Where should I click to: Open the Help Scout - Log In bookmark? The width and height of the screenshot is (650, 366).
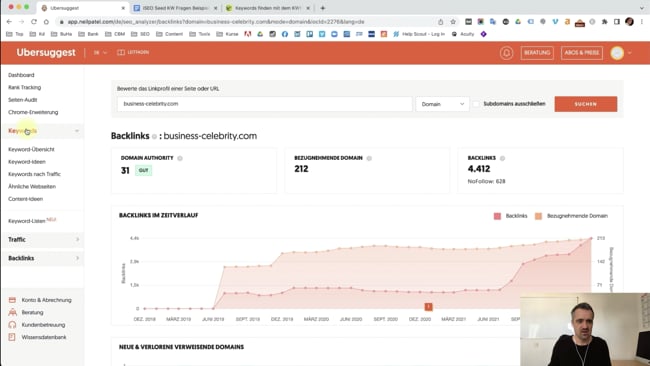coord(419,34)
